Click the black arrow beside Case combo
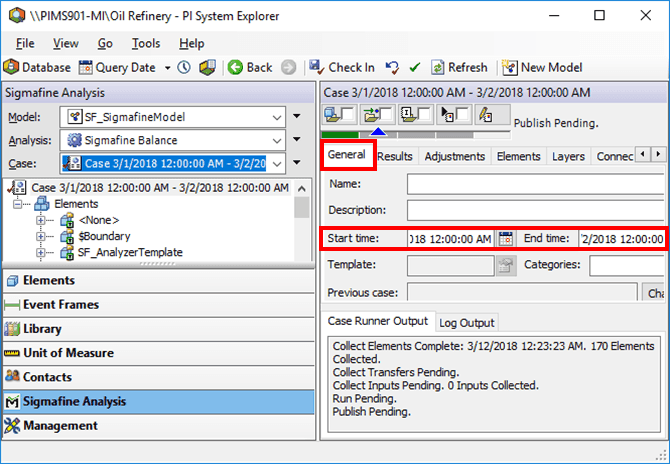The height and width of the screenshot is (464, 670). tap(297, 162)
